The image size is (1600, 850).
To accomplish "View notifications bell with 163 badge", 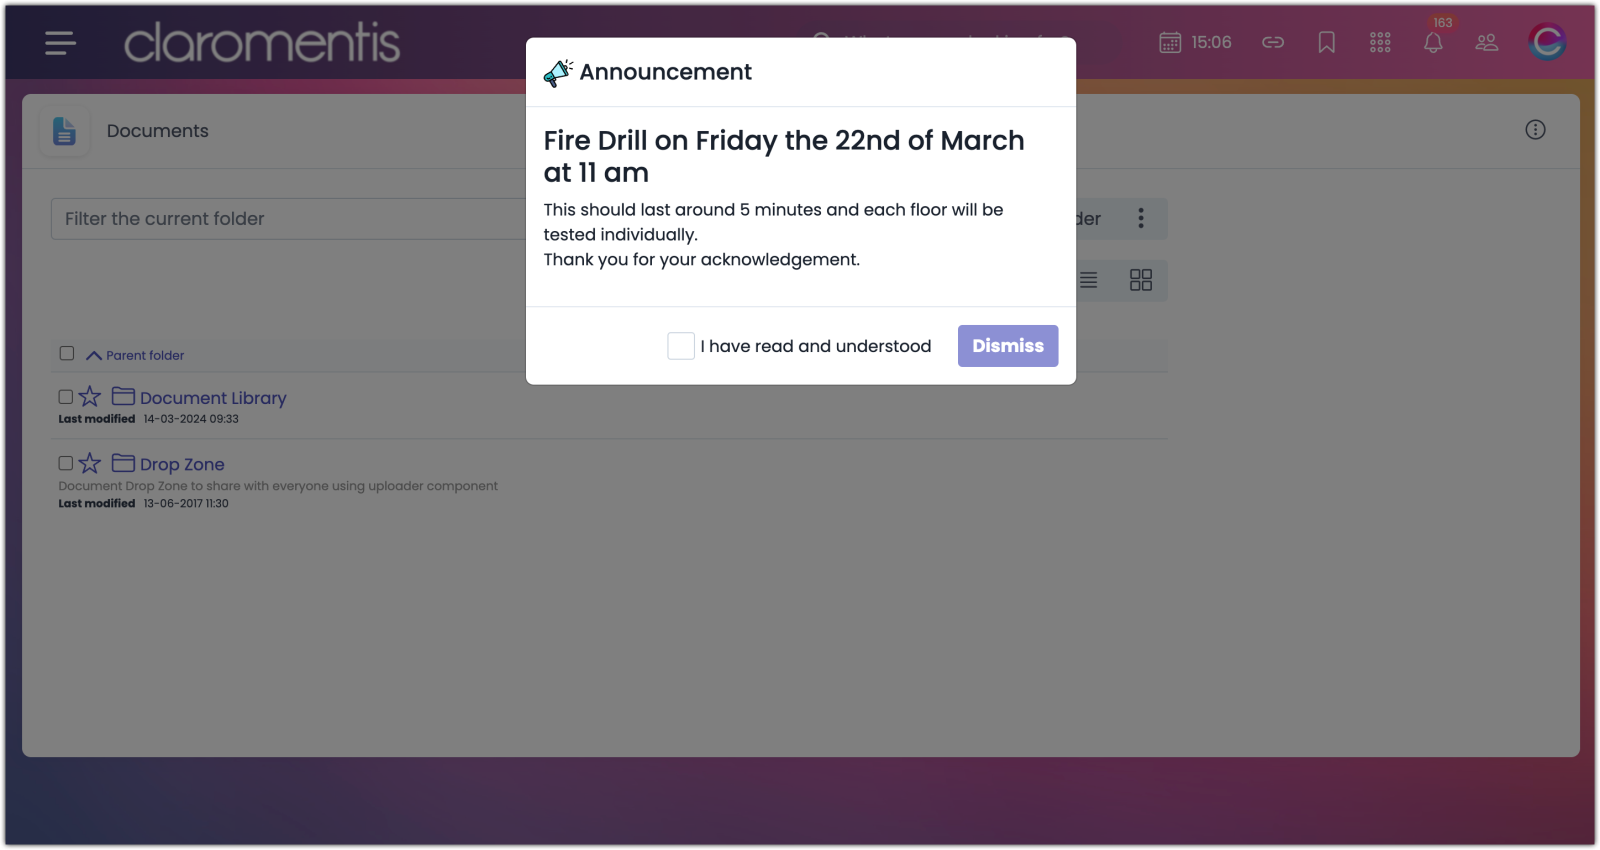I will [x=1433, y=43].
